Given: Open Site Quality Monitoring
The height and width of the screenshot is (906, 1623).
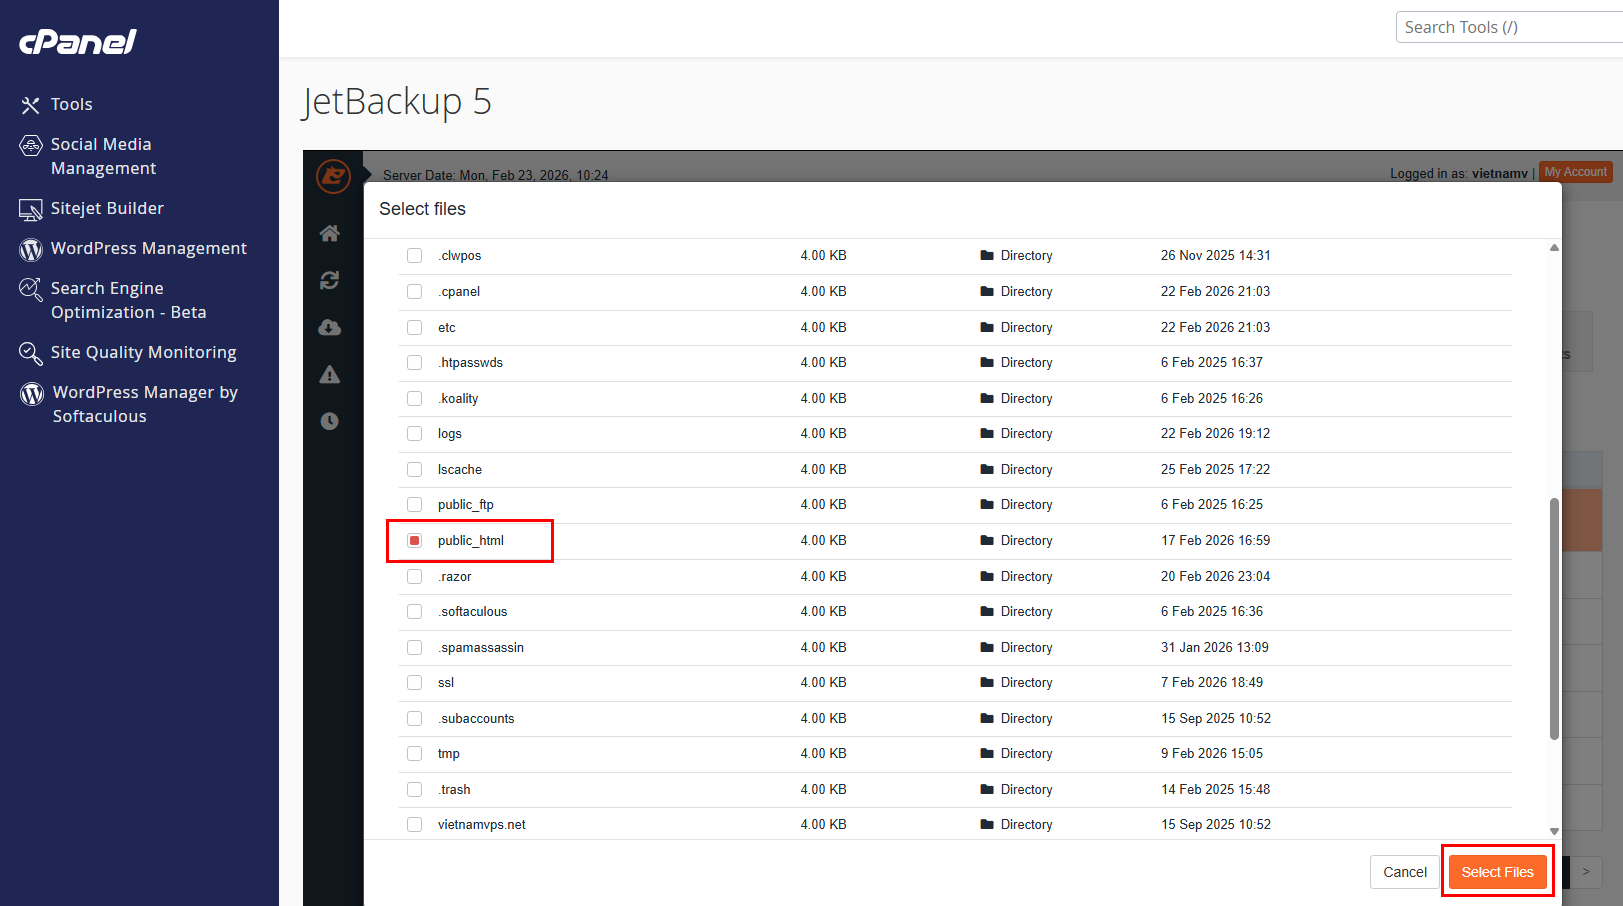Looking at the screenshot, I should pos(143,352).
